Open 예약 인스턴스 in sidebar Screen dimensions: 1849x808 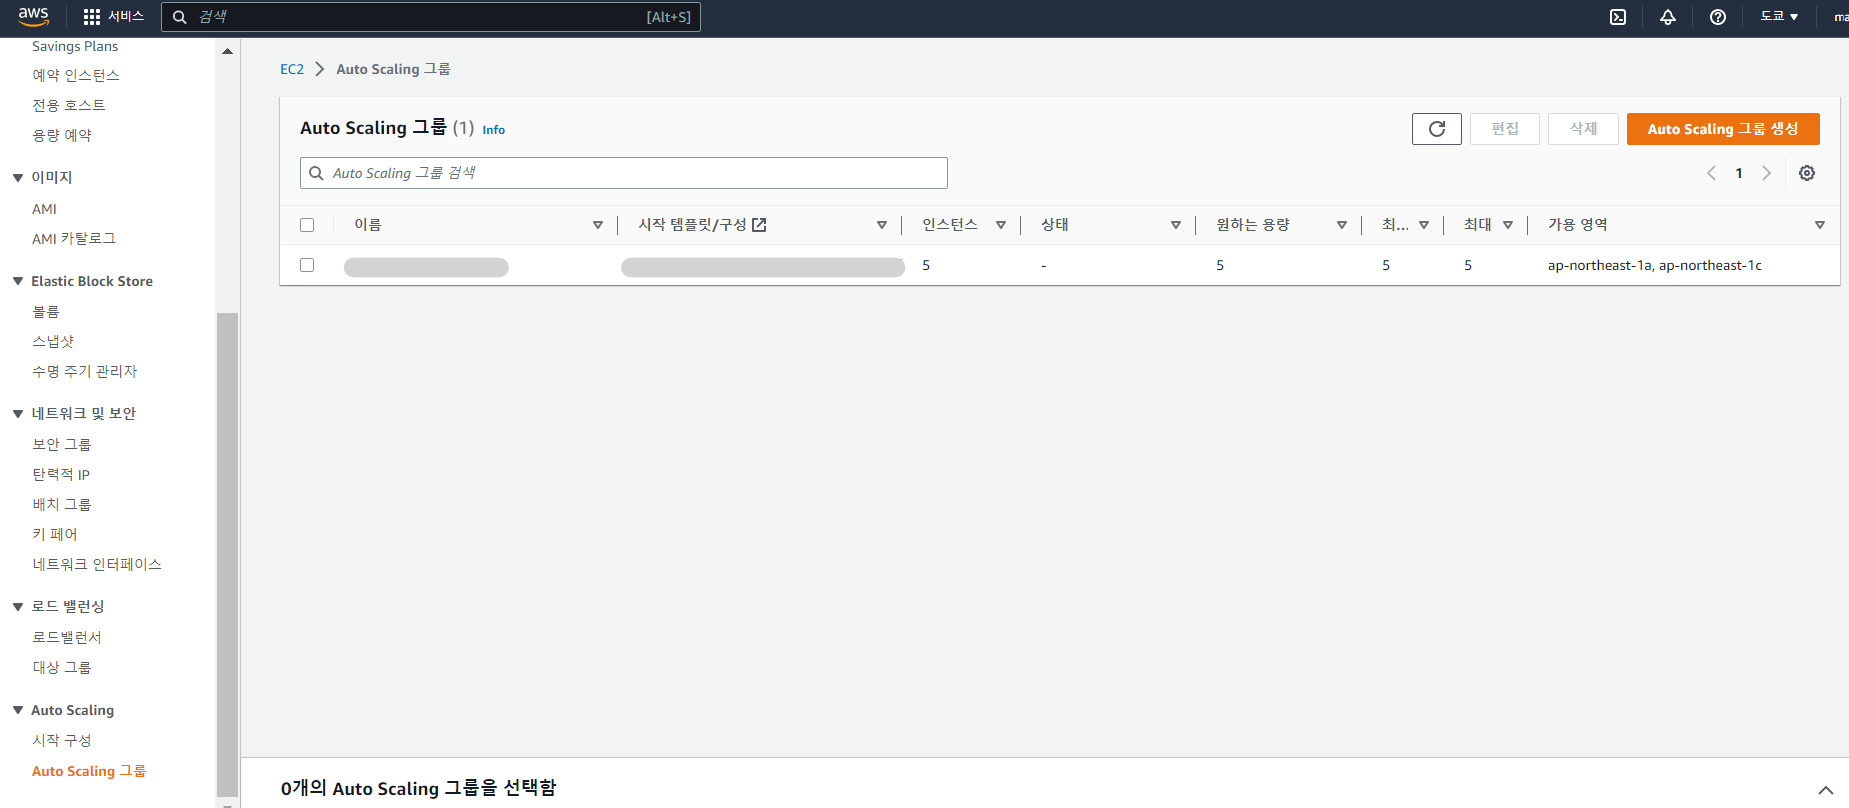pyautogui.click(x=76, y=75)
